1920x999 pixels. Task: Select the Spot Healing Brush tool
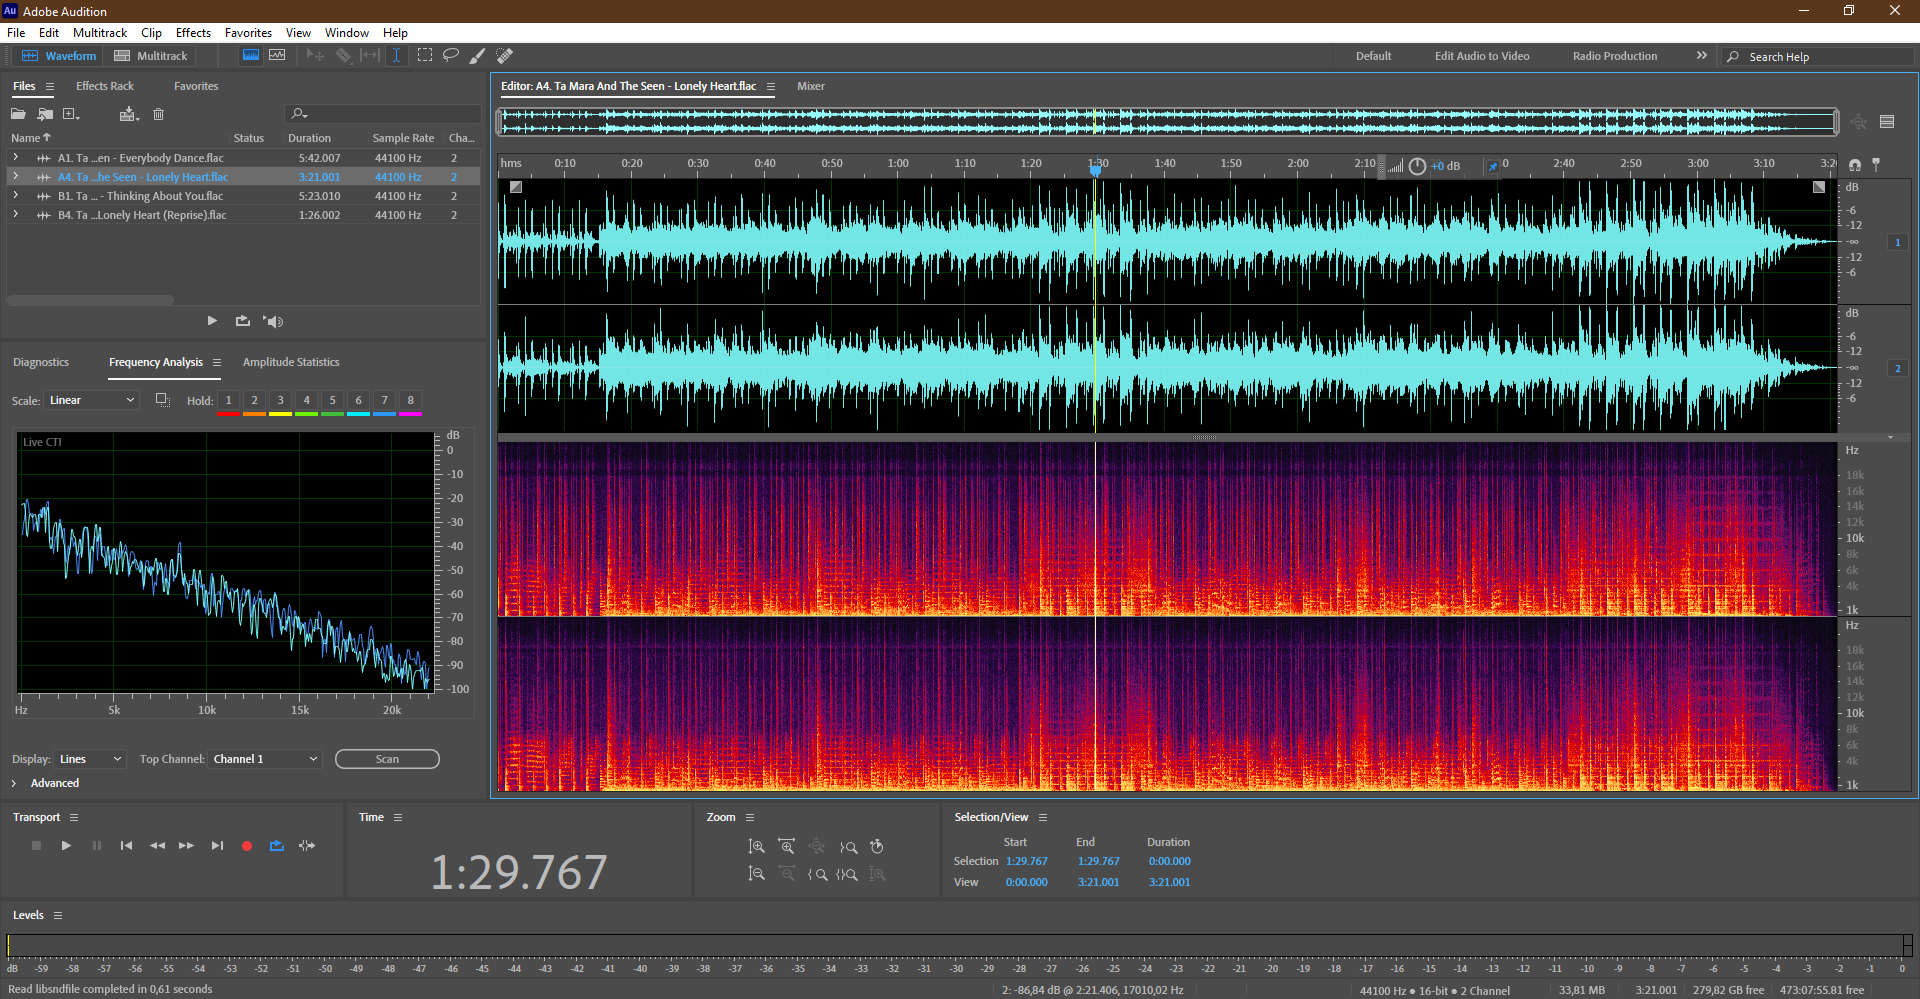505,56
